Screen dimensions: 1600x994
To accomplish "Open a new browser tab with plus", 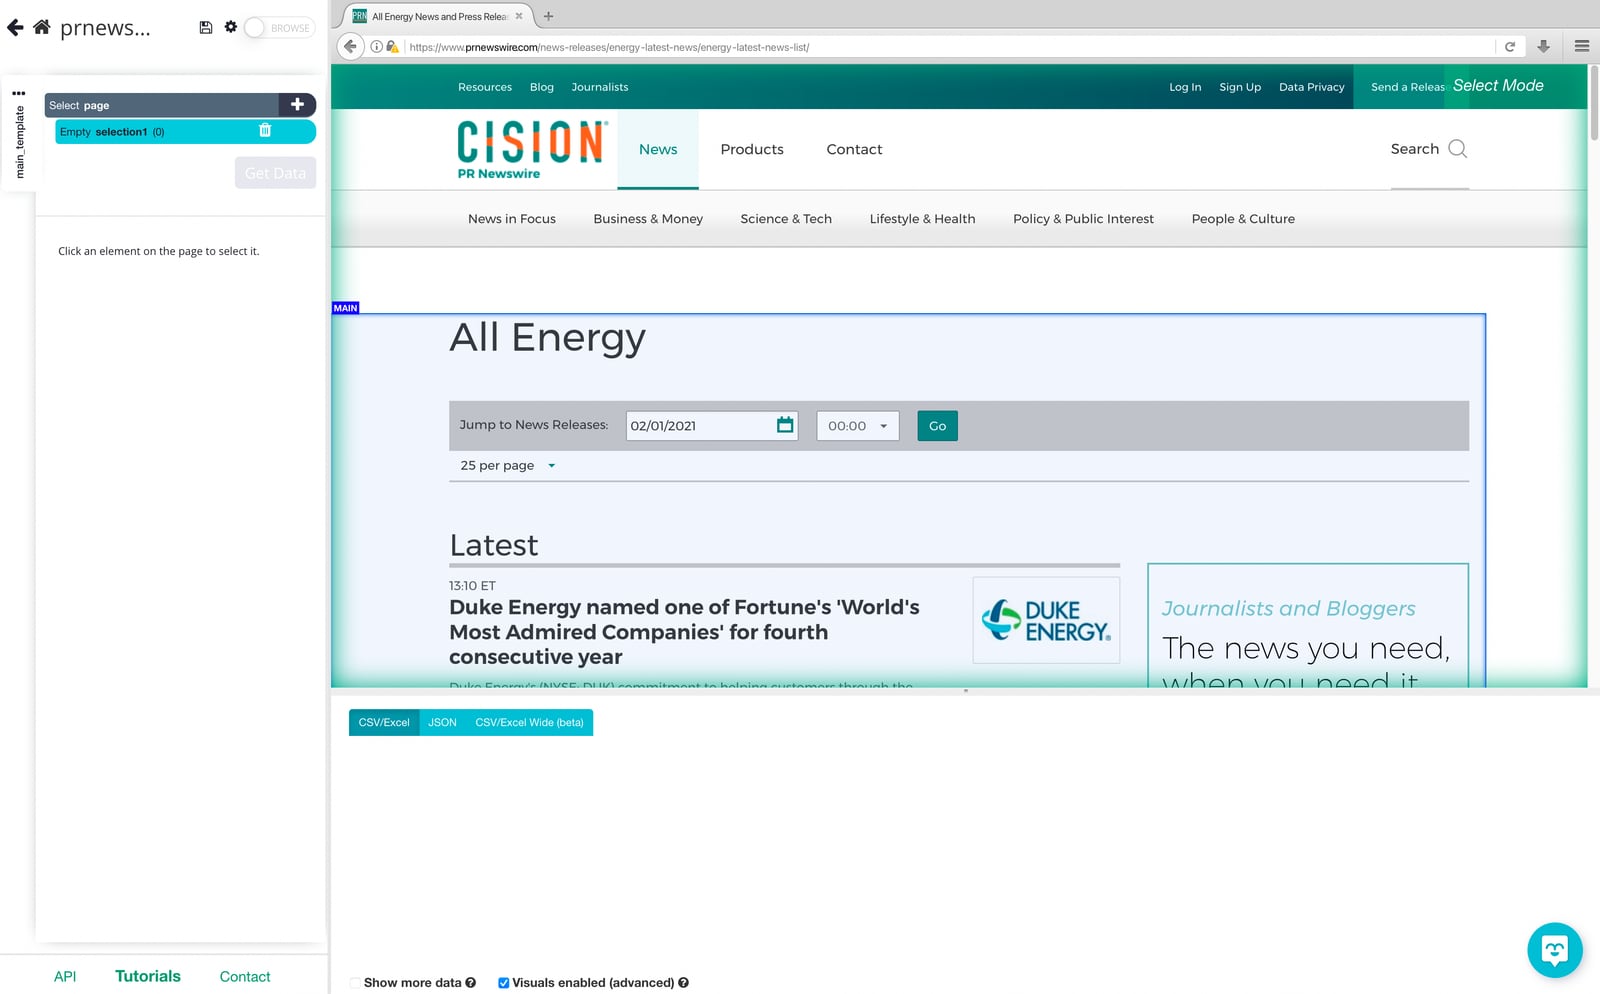I will tap(548, 16).
